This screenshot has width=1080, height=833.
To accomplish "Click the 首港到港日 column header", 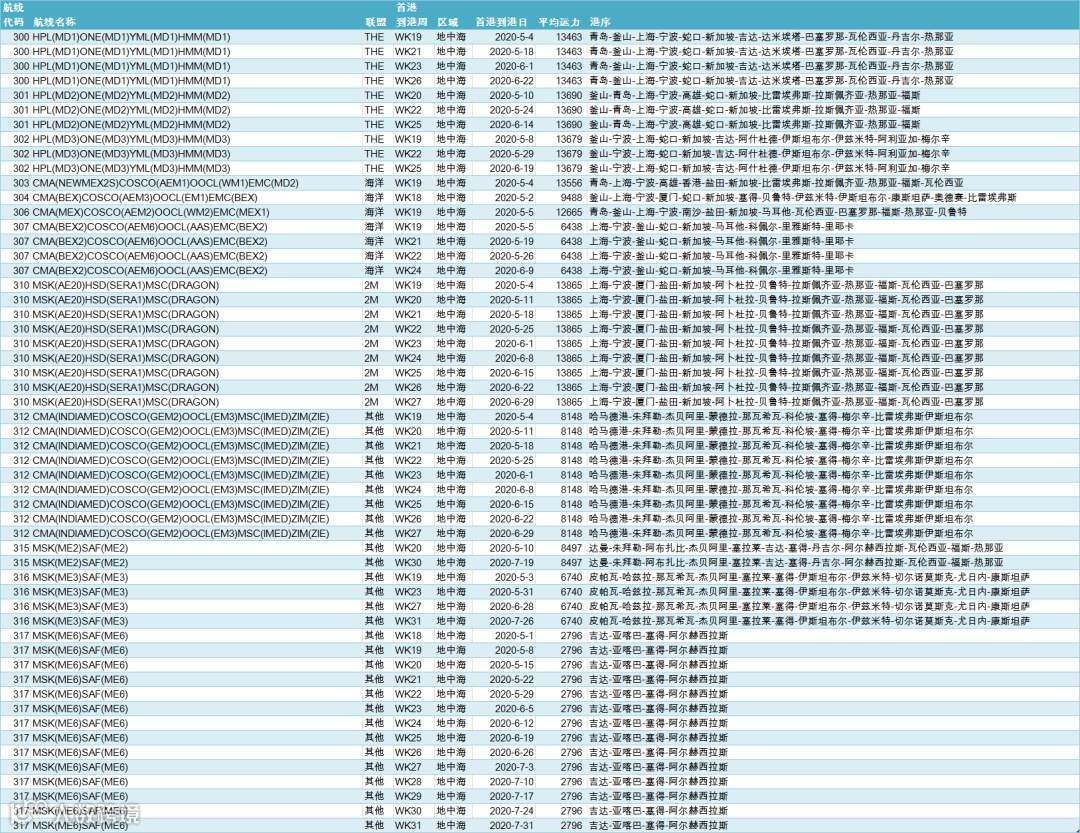I will click(x=501, y=22).
